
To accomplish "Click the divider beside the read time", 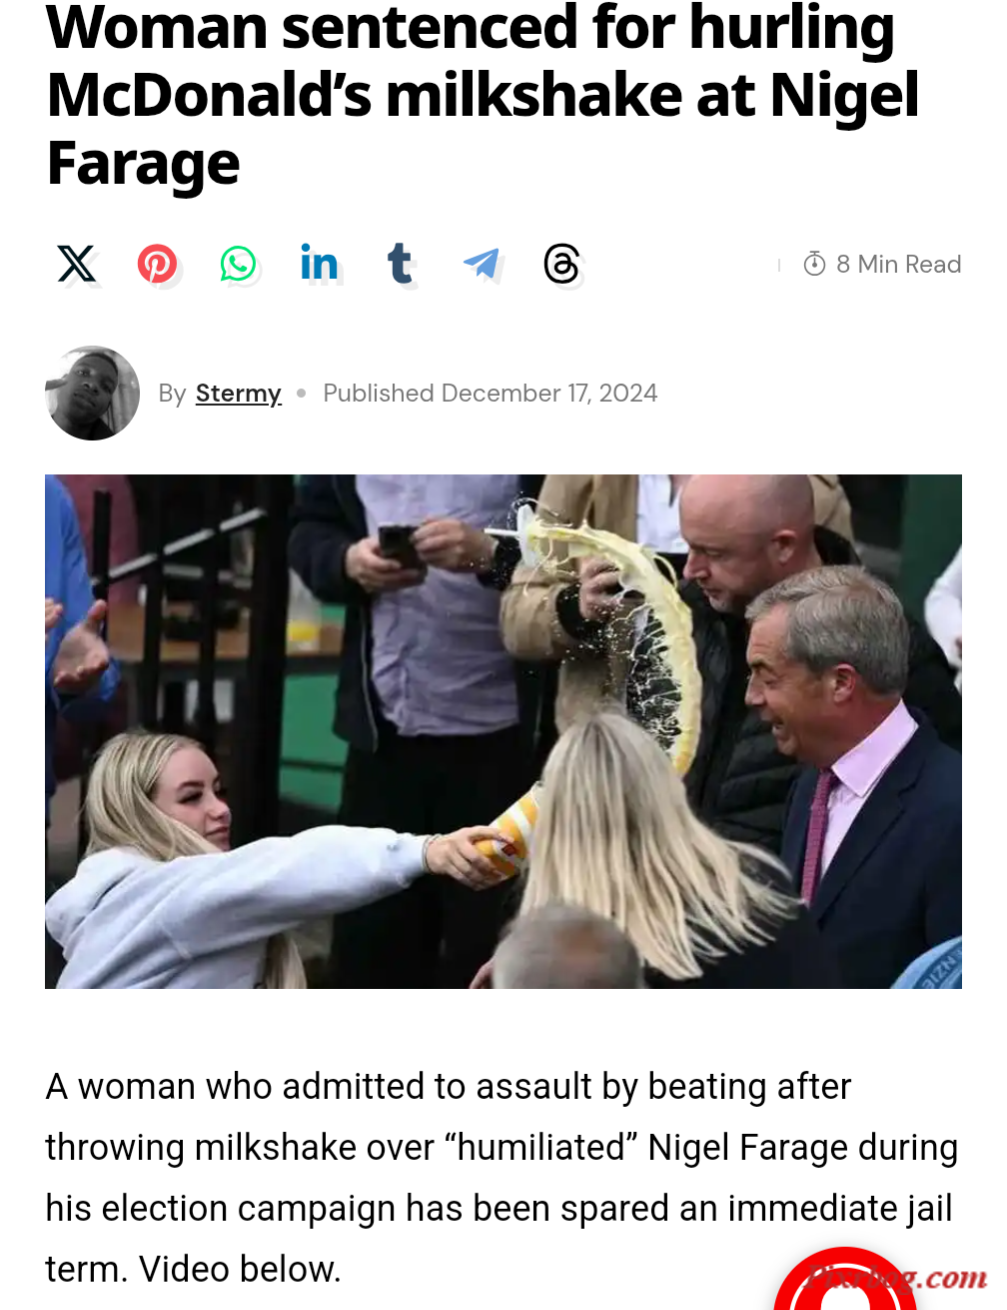I will point(779,265).
